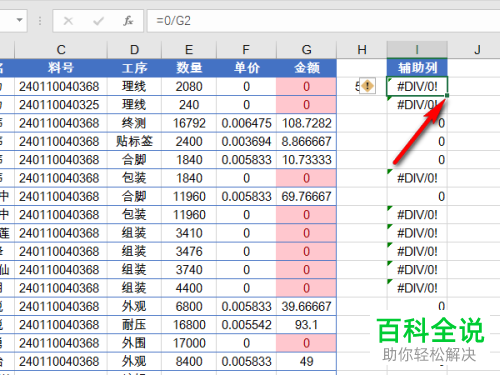
Task: Select quantity cell 3740
Action: click(x=189, y=270)
